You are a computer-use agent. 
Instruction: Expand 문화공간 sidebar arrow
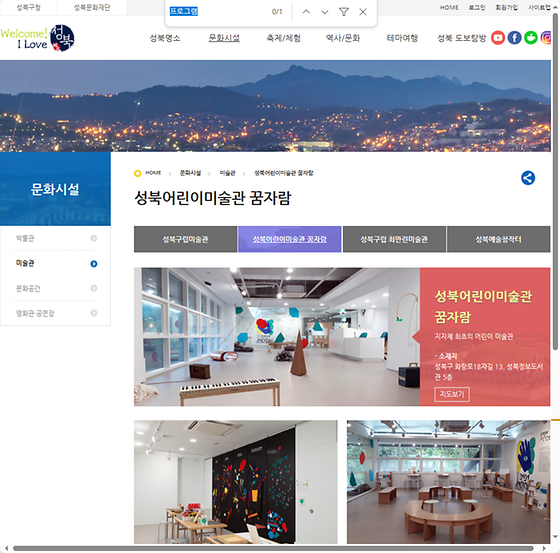[x=94, y=288]
